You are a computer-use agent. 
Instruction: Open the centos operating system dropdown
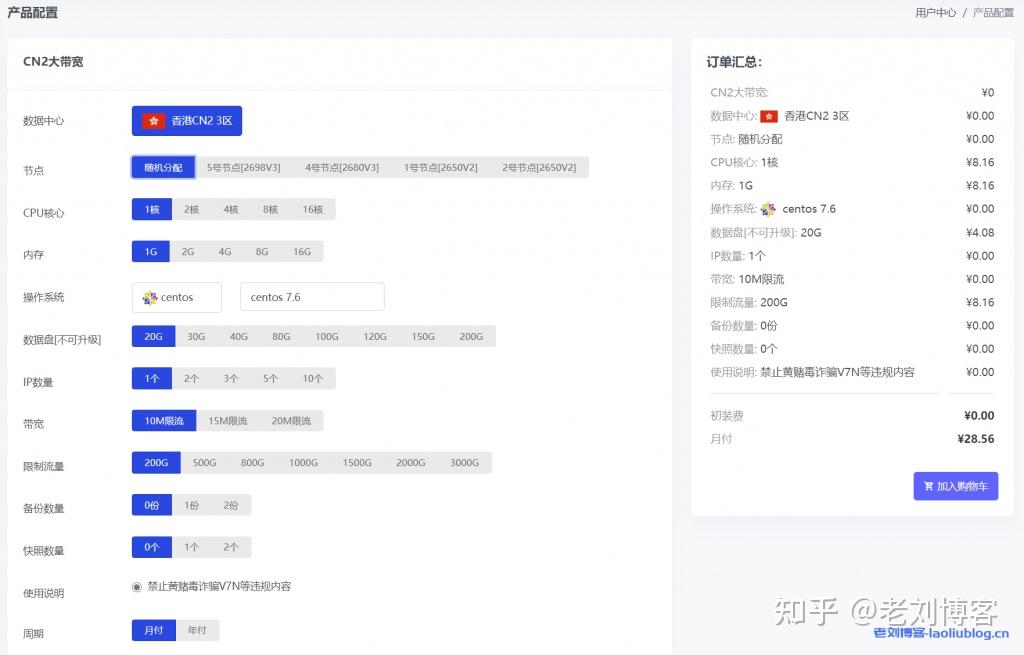tap(177, 297)
